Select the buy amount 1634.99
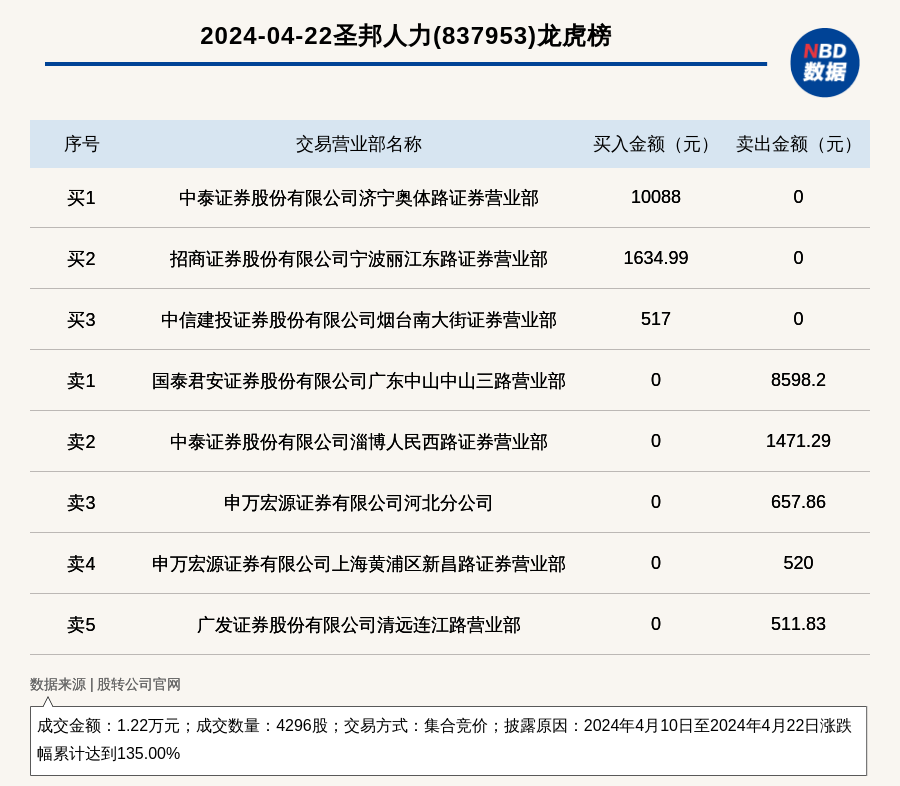This screenshot has height=786, width=900. 655,258
